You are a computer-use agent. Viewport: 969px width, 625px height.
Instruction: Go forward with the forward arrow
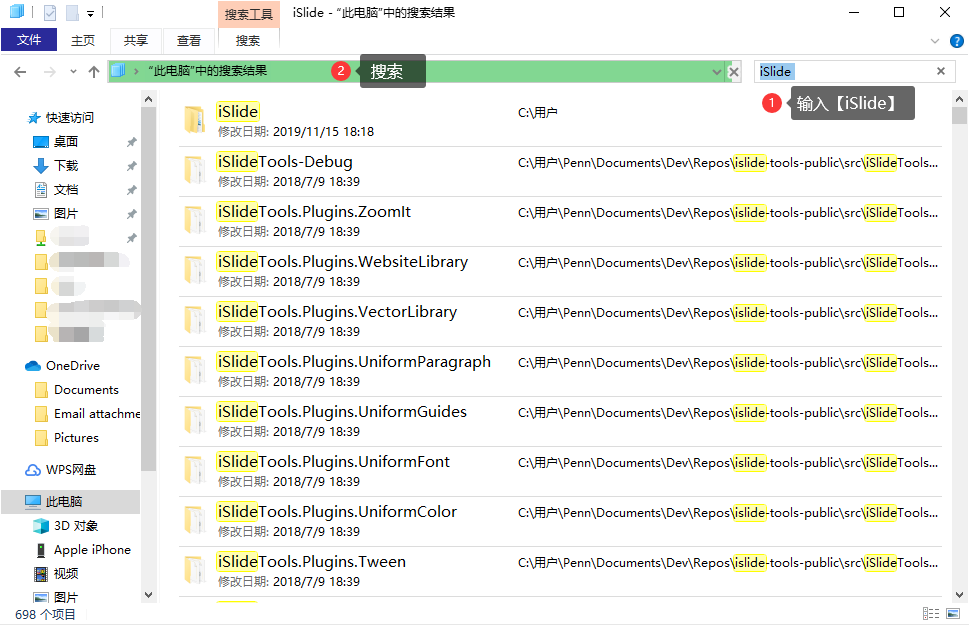point(49,72)
